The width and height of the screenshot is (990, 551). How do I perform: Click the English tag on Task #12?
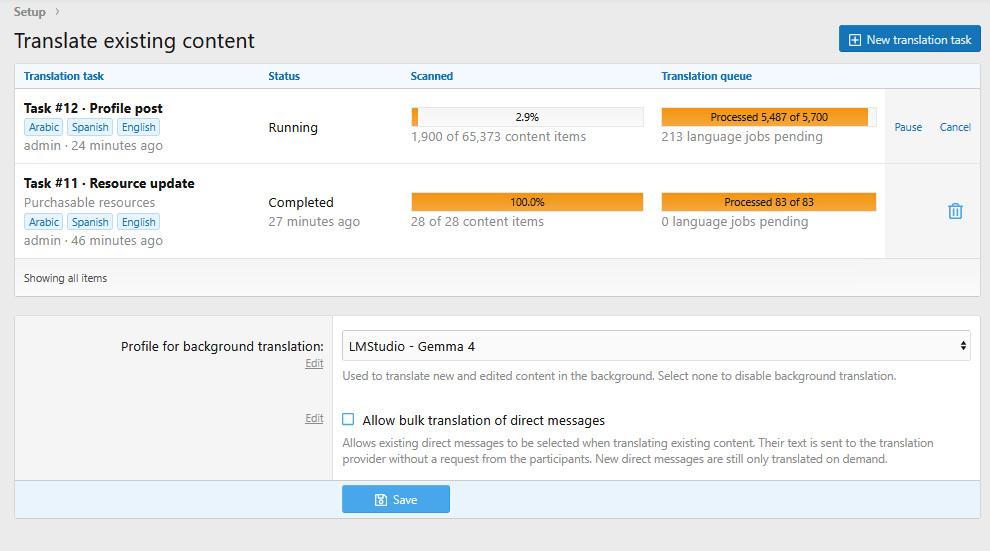pyautogui.click(x=138, y=127)
